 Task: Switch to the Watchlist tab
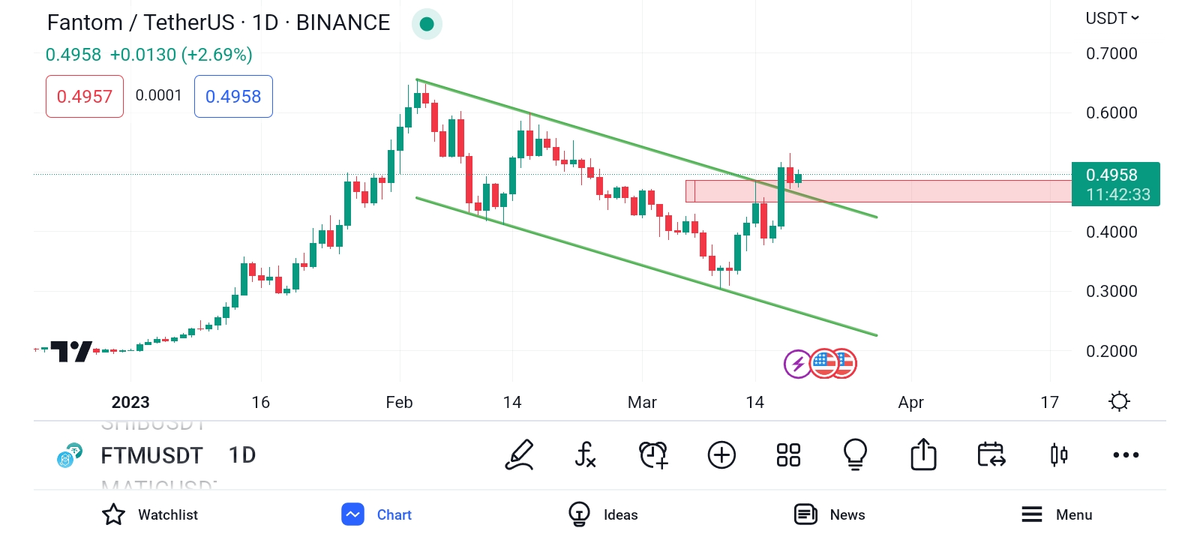point(150,515)
